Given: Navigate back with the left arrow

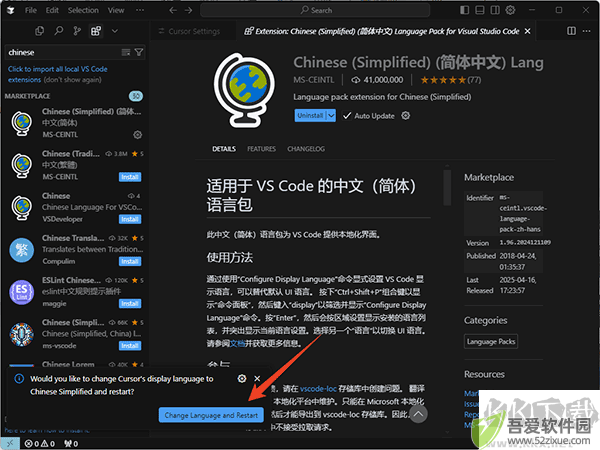Looking at the screenshot, I should coord(173,10).
